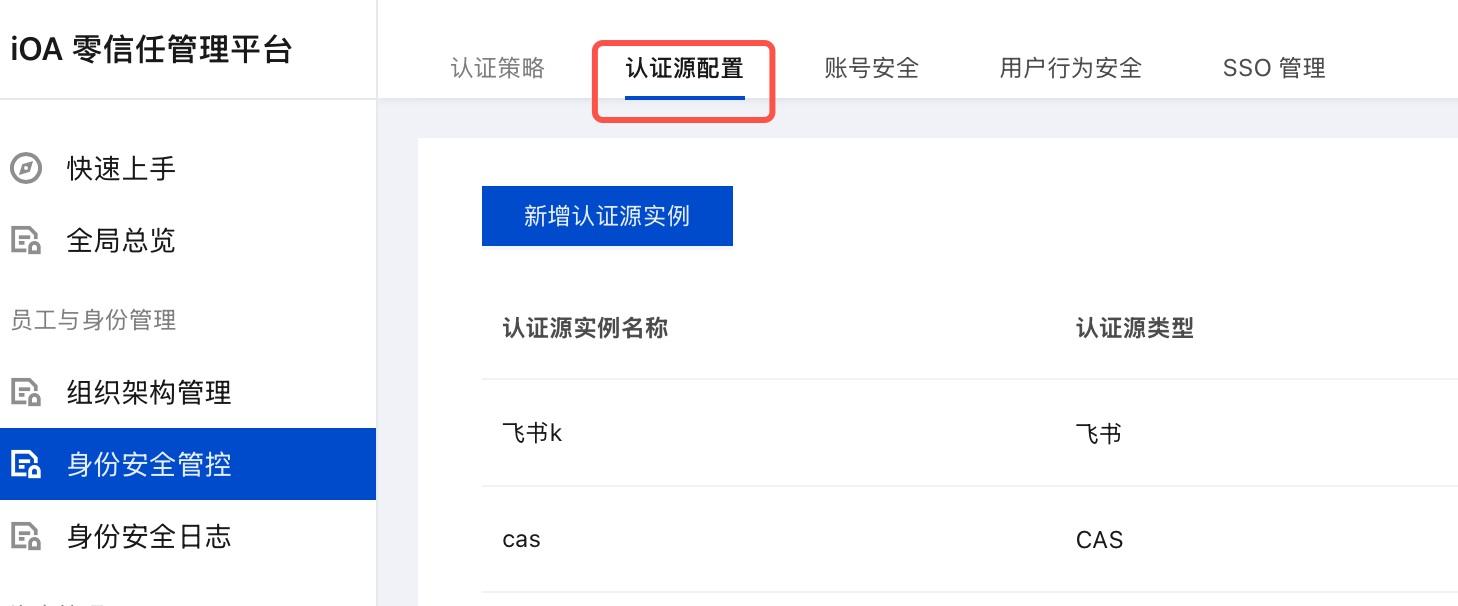Click the 认证源类型 column header
This screenshot has width=1458, height=606.
click(1135, 328)
